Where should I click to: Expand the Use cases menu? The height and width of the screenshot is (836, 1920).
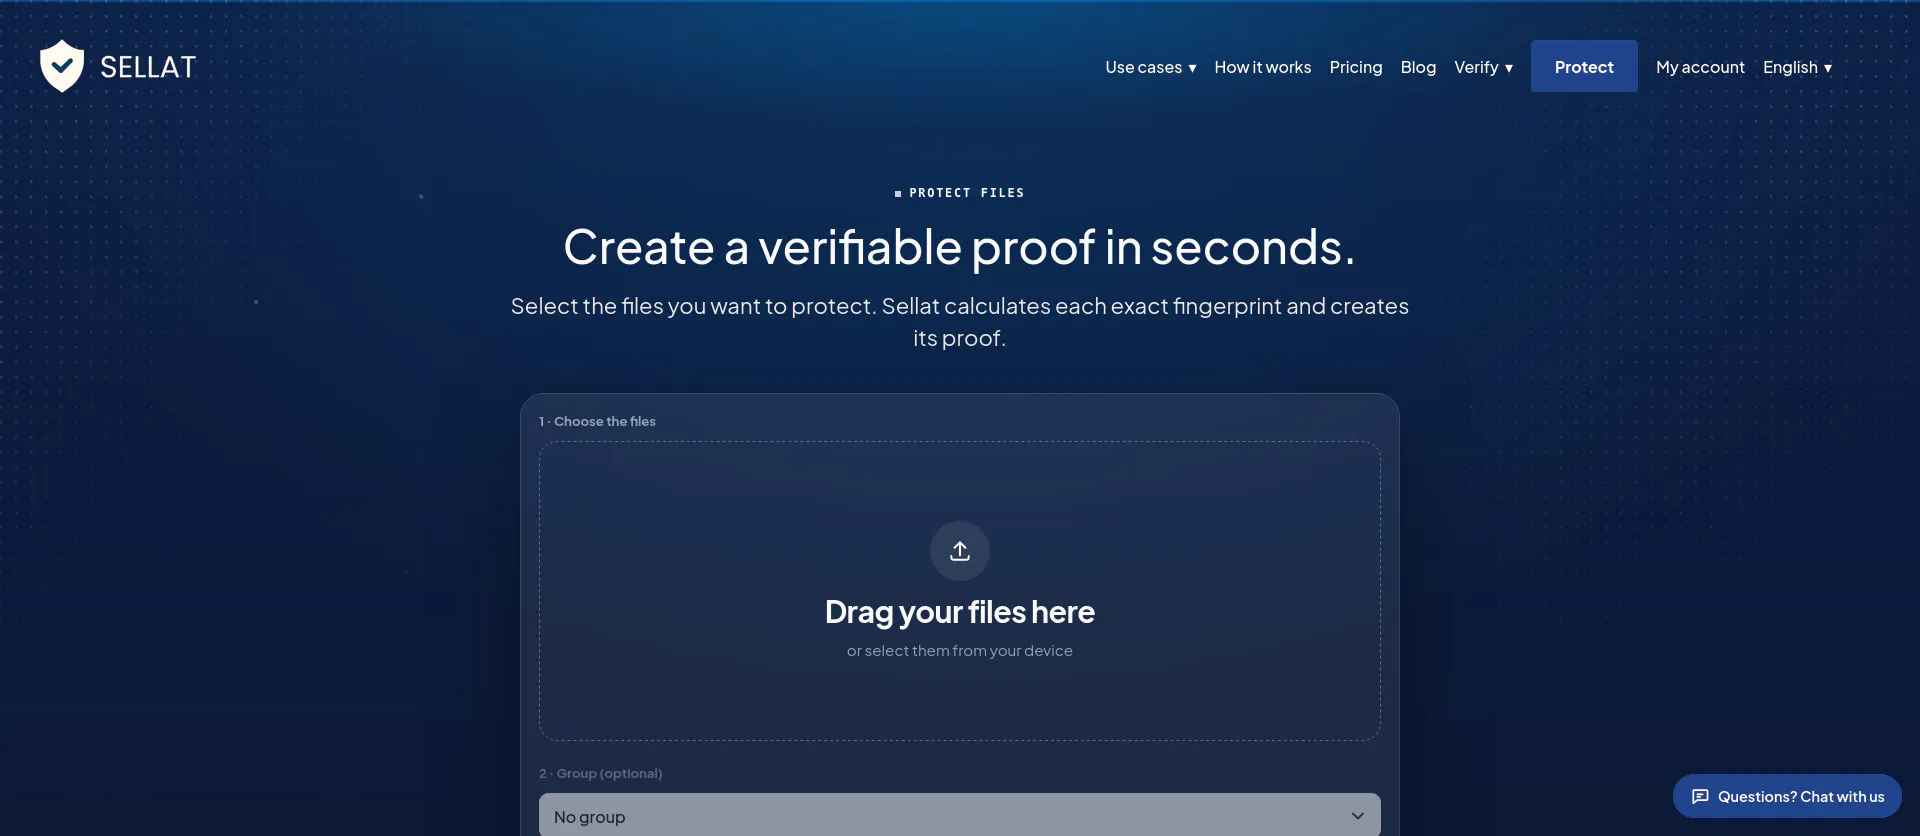[1151, 67]
